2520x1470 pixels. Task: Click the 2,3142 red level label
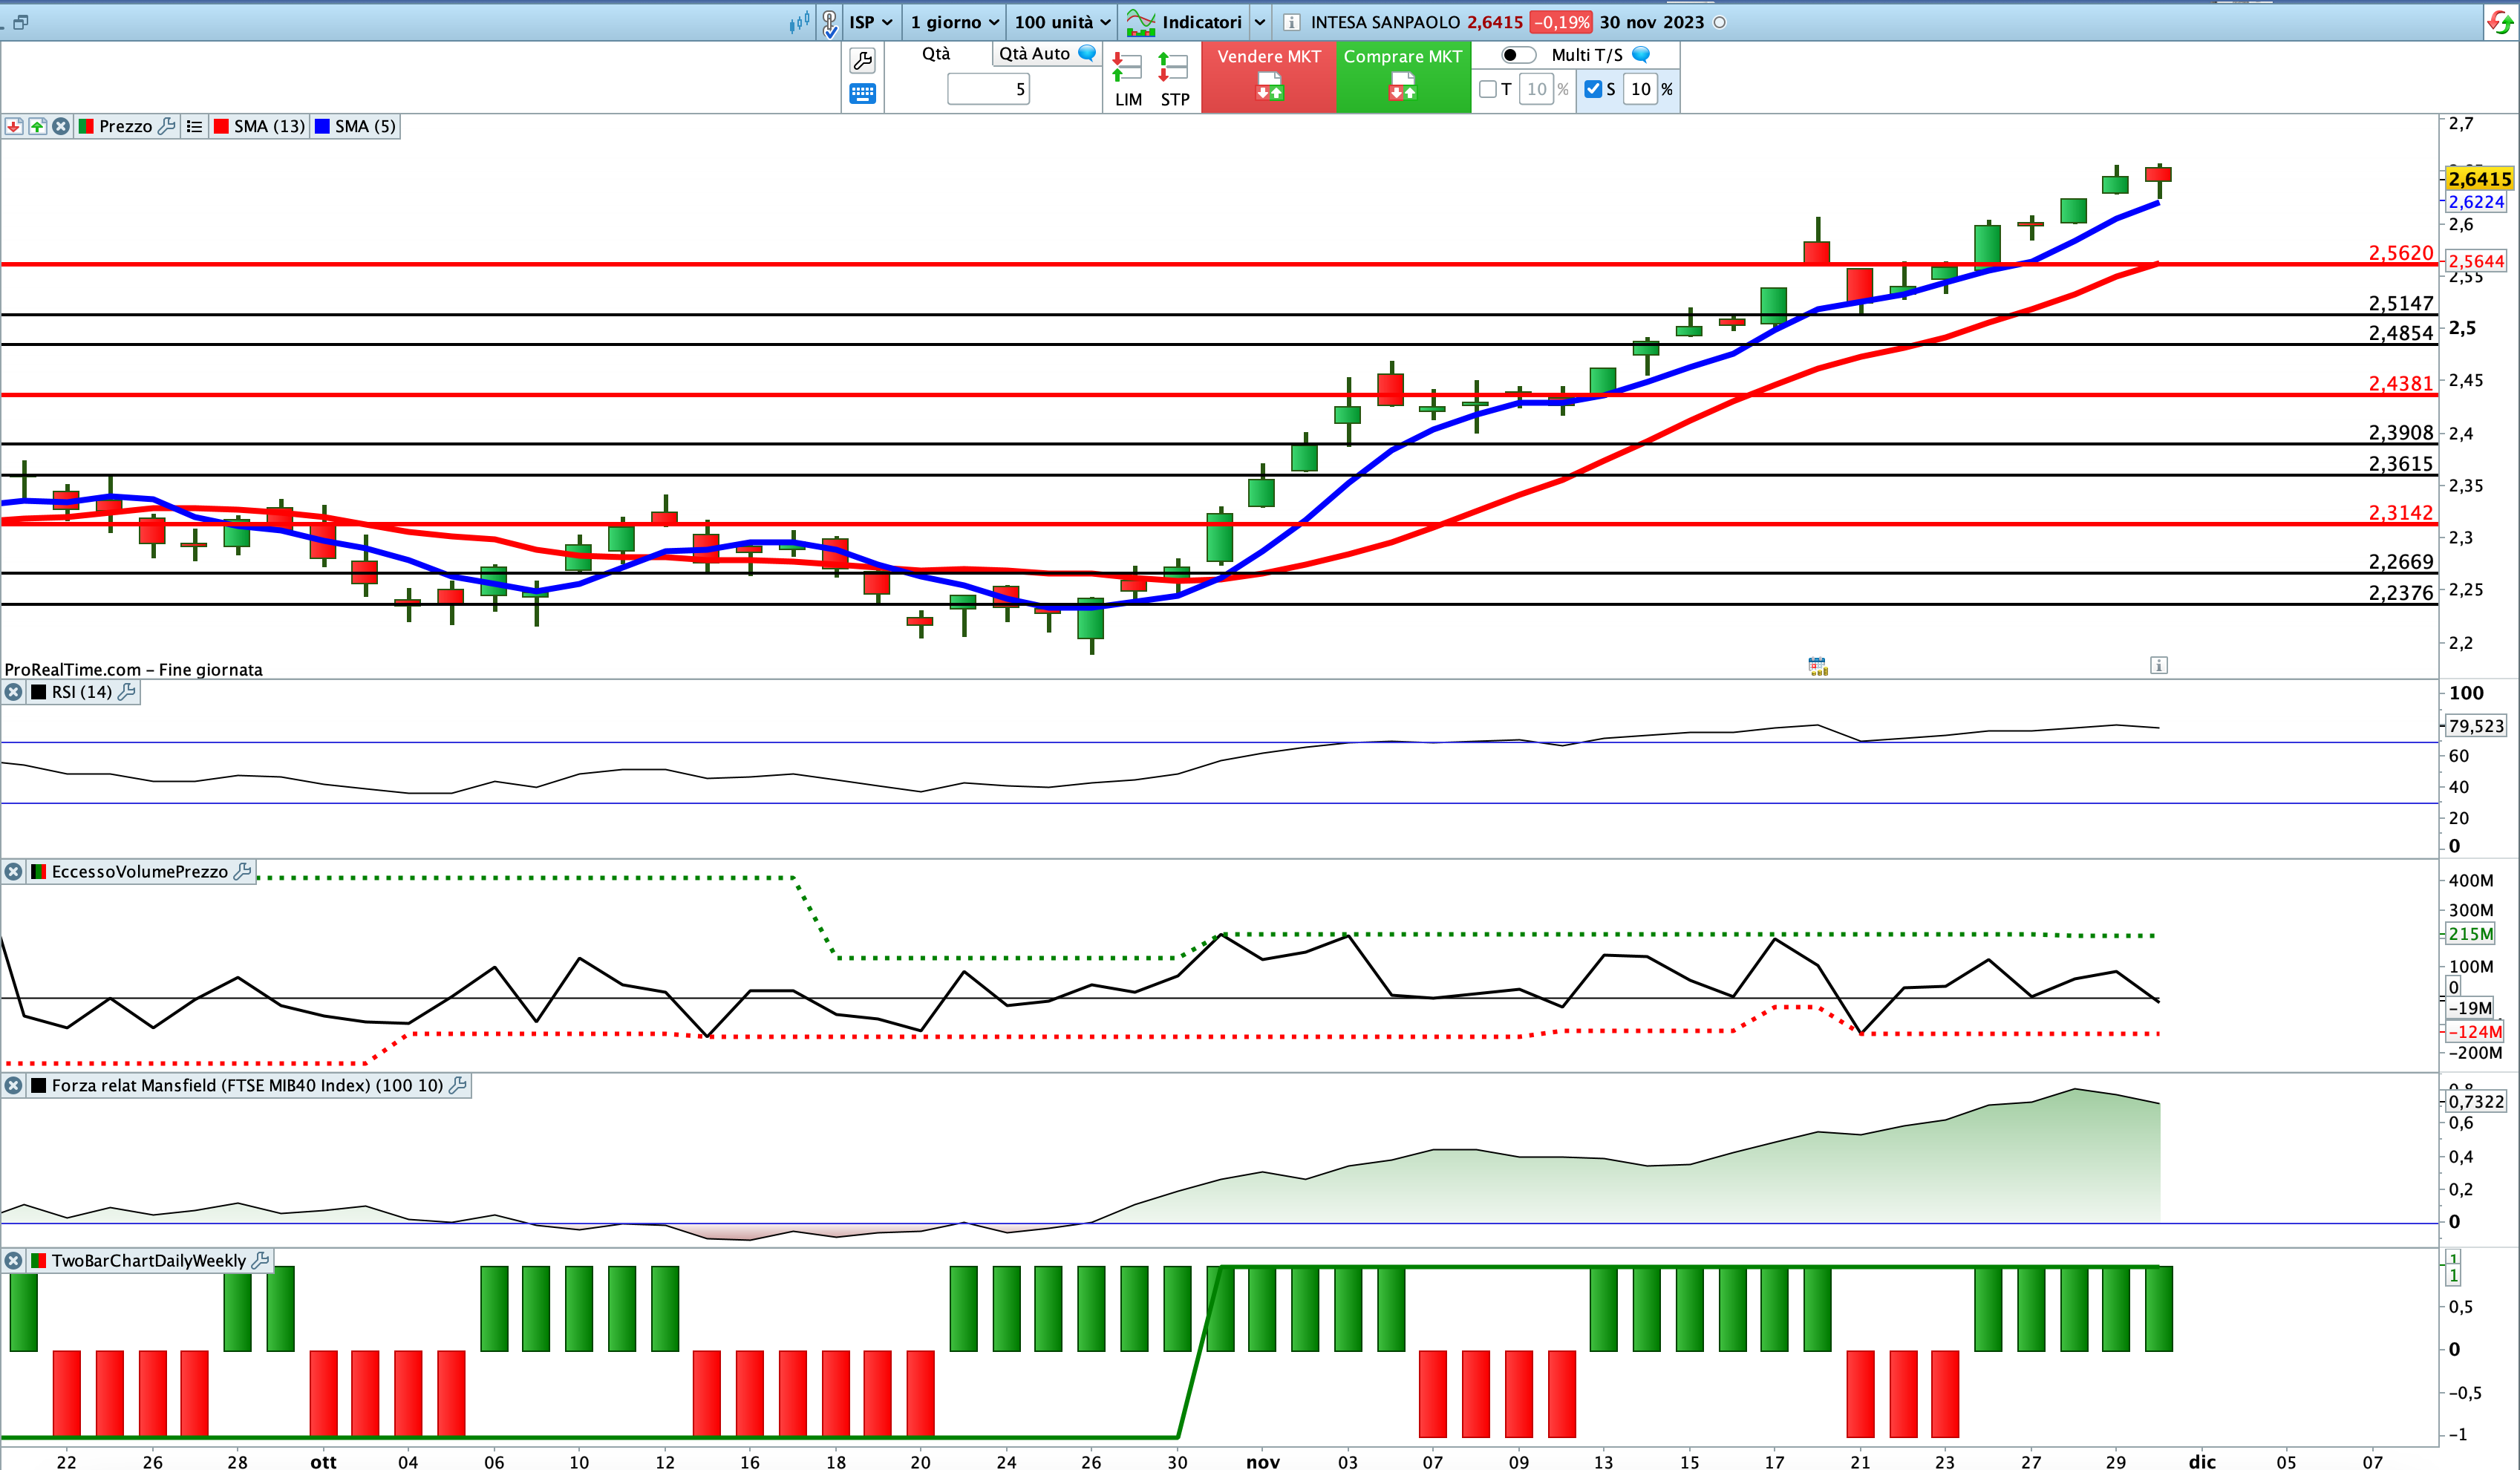point(2400,513)
